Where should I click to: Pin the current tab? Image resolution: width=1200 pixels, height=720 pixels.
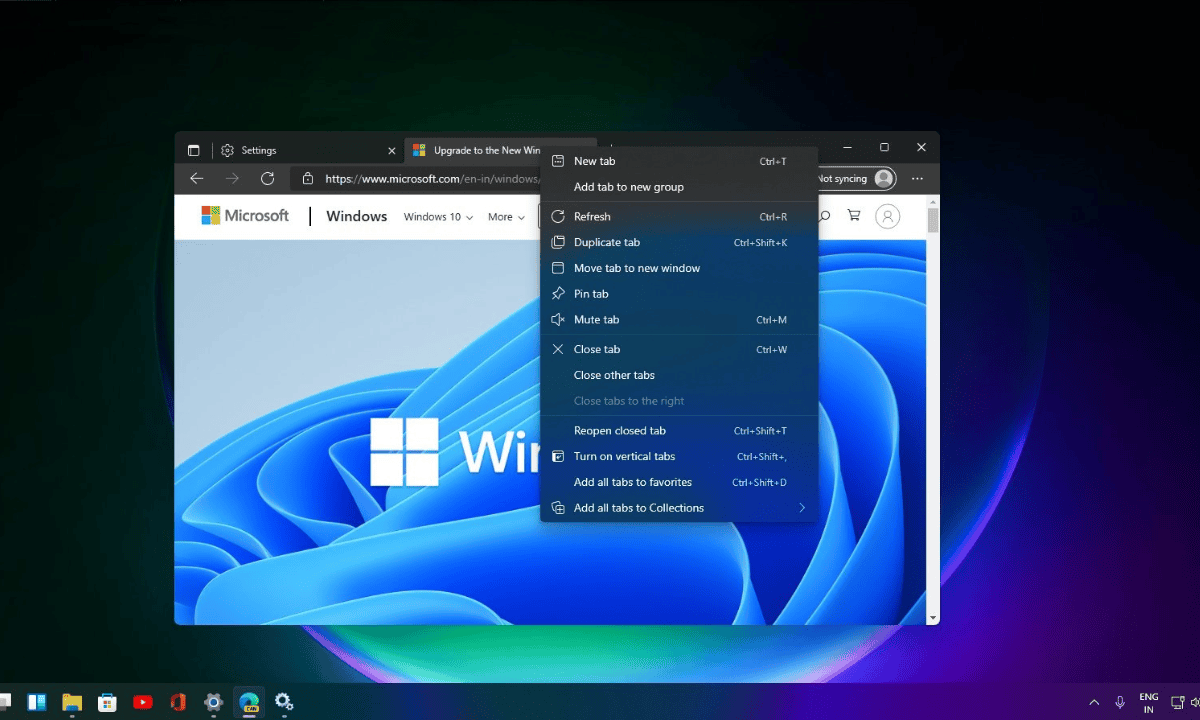[591, 293]
